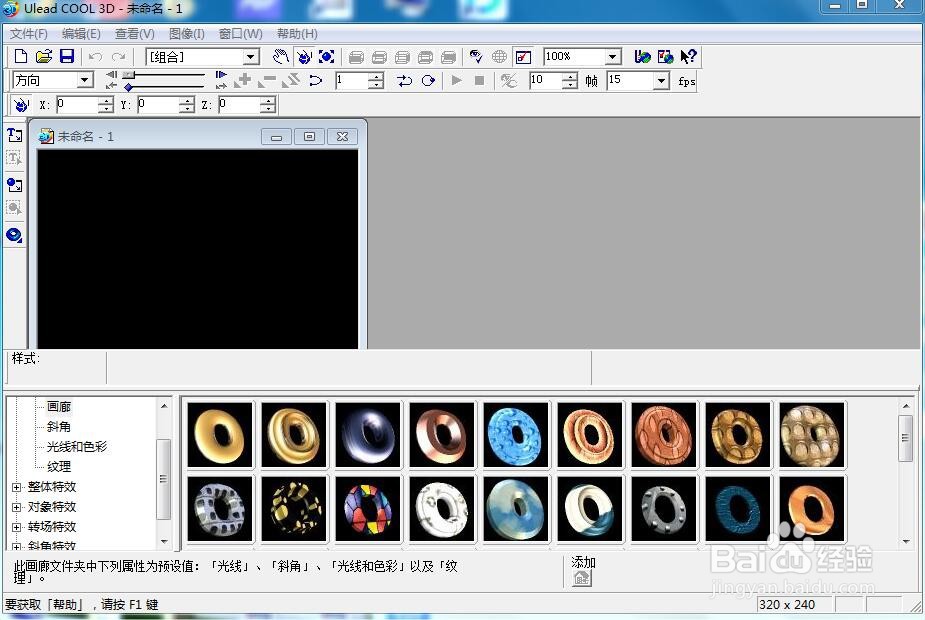Click the rotate icon beside X field
This screenshot has height=620, width=925.
point(21,105)
